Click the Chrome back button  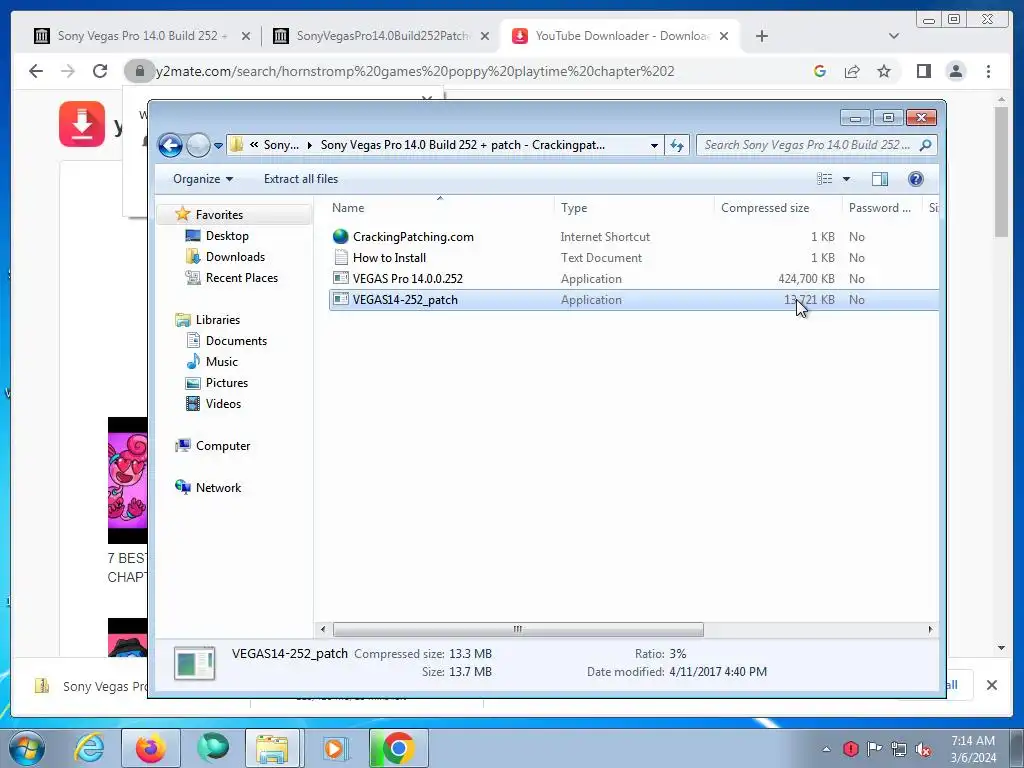click(36, 71)
